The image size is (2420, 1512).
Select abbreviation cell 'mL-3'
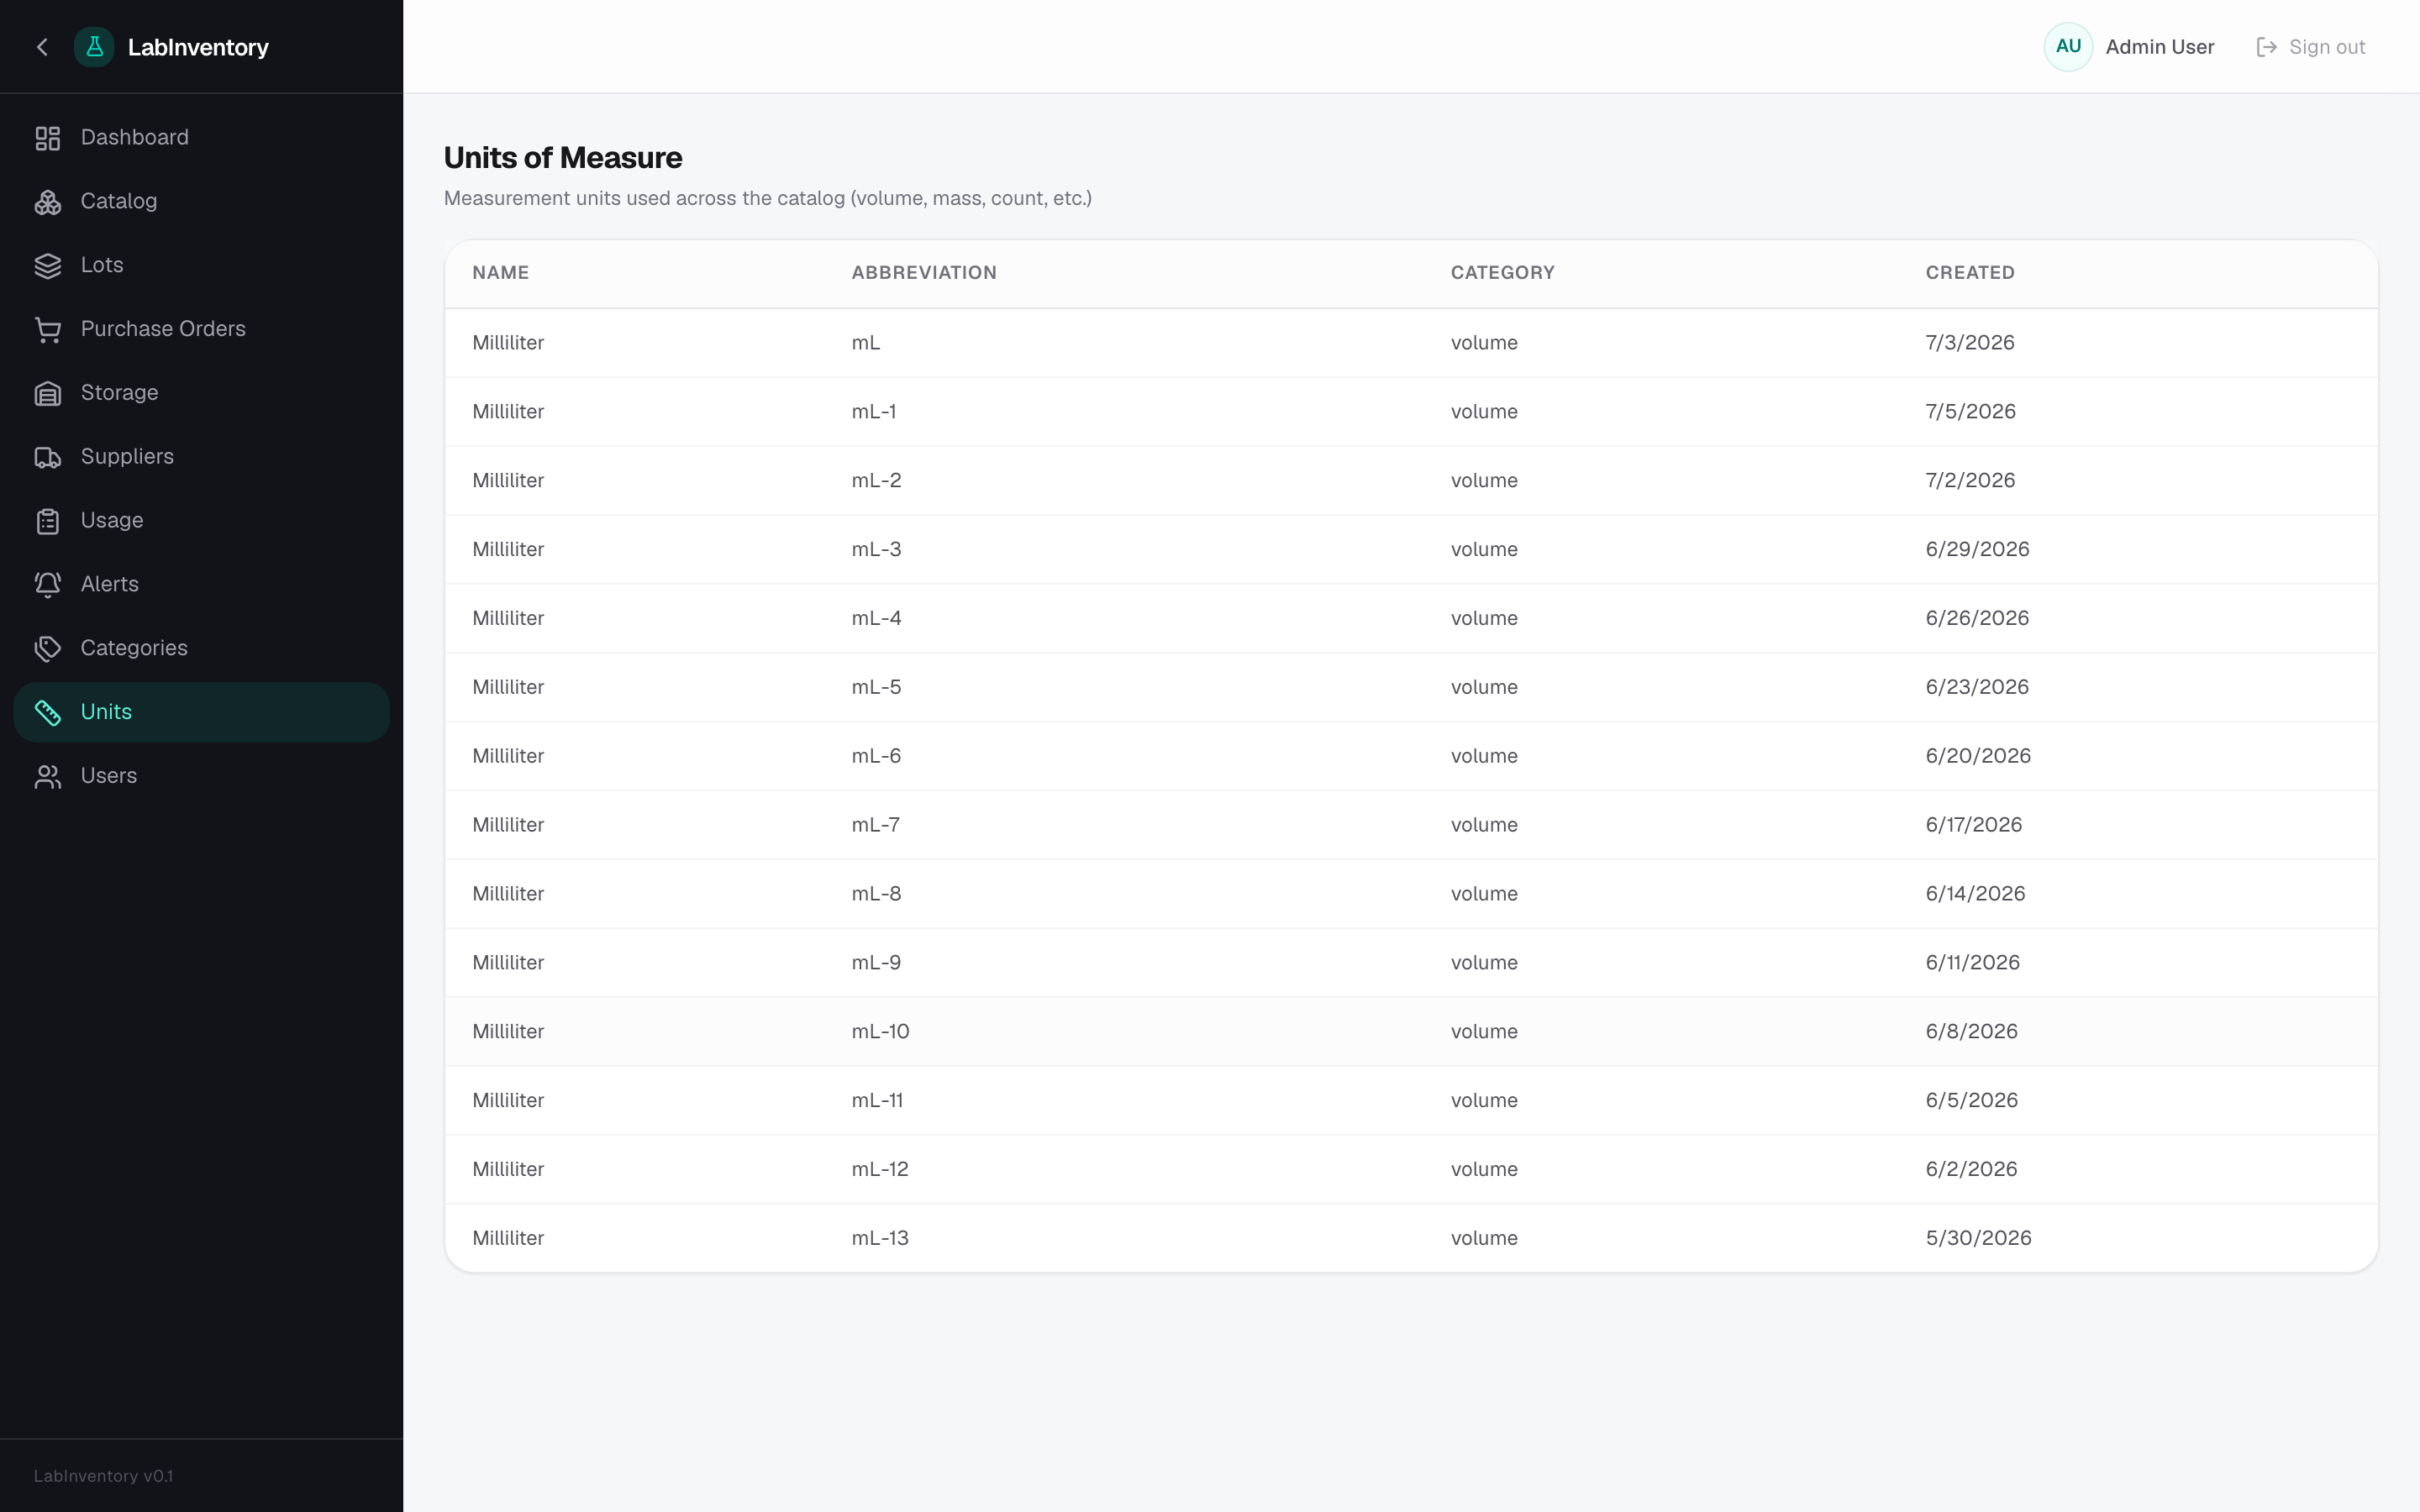click(876, 550)
